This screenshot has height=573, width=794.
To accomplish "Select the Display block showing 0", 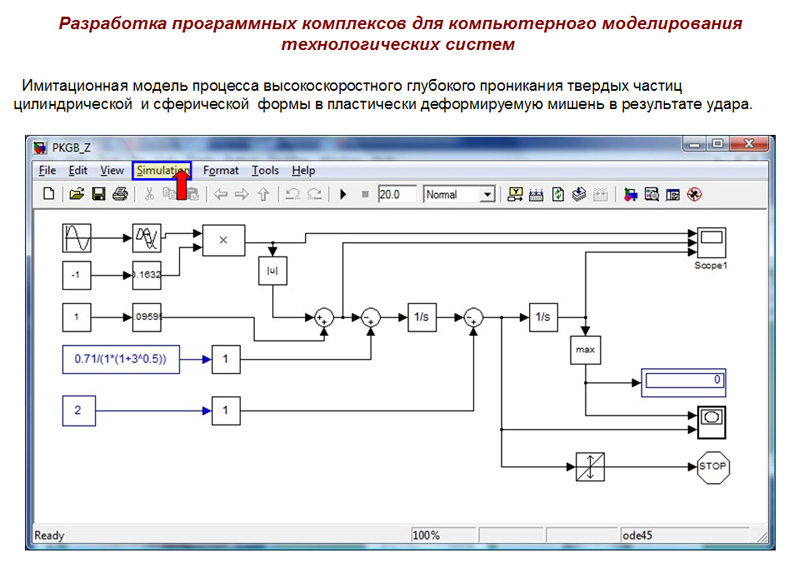I will (x=684, y=383).
